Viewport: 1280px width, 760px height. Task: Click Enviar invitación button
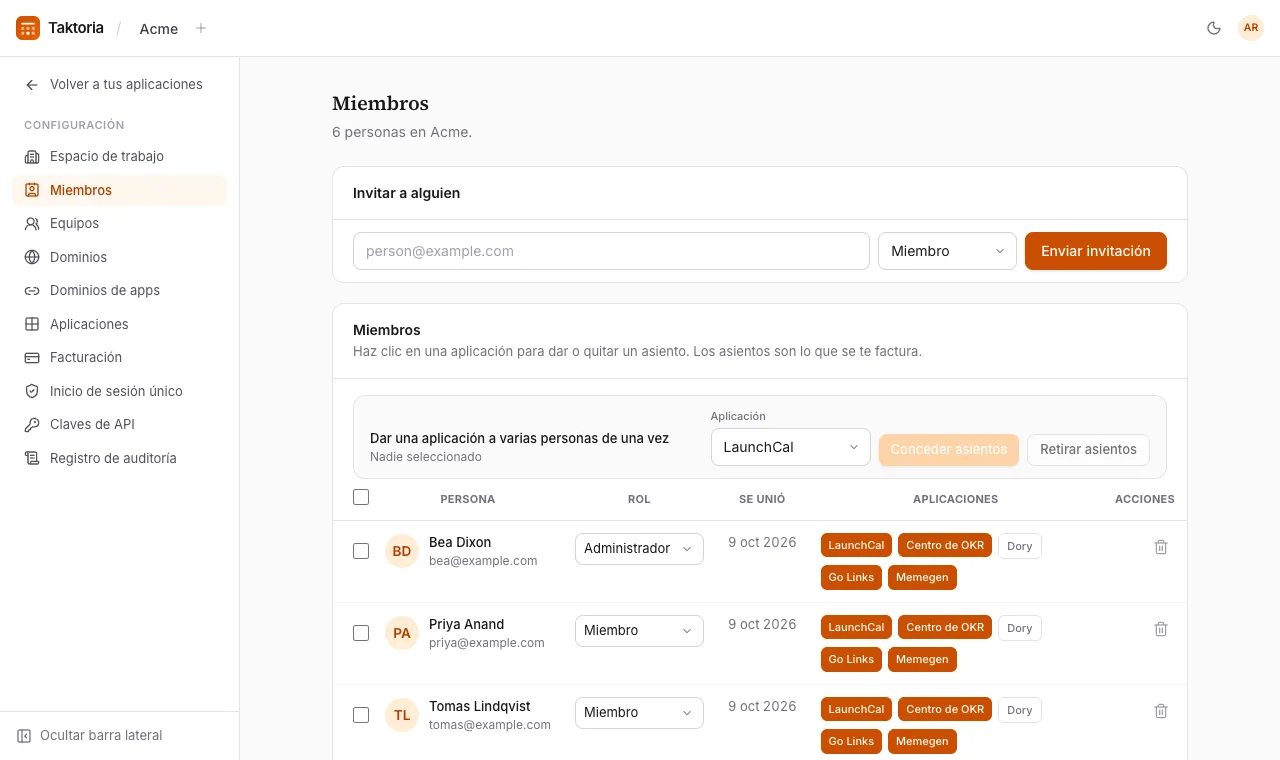[1096, 251]
